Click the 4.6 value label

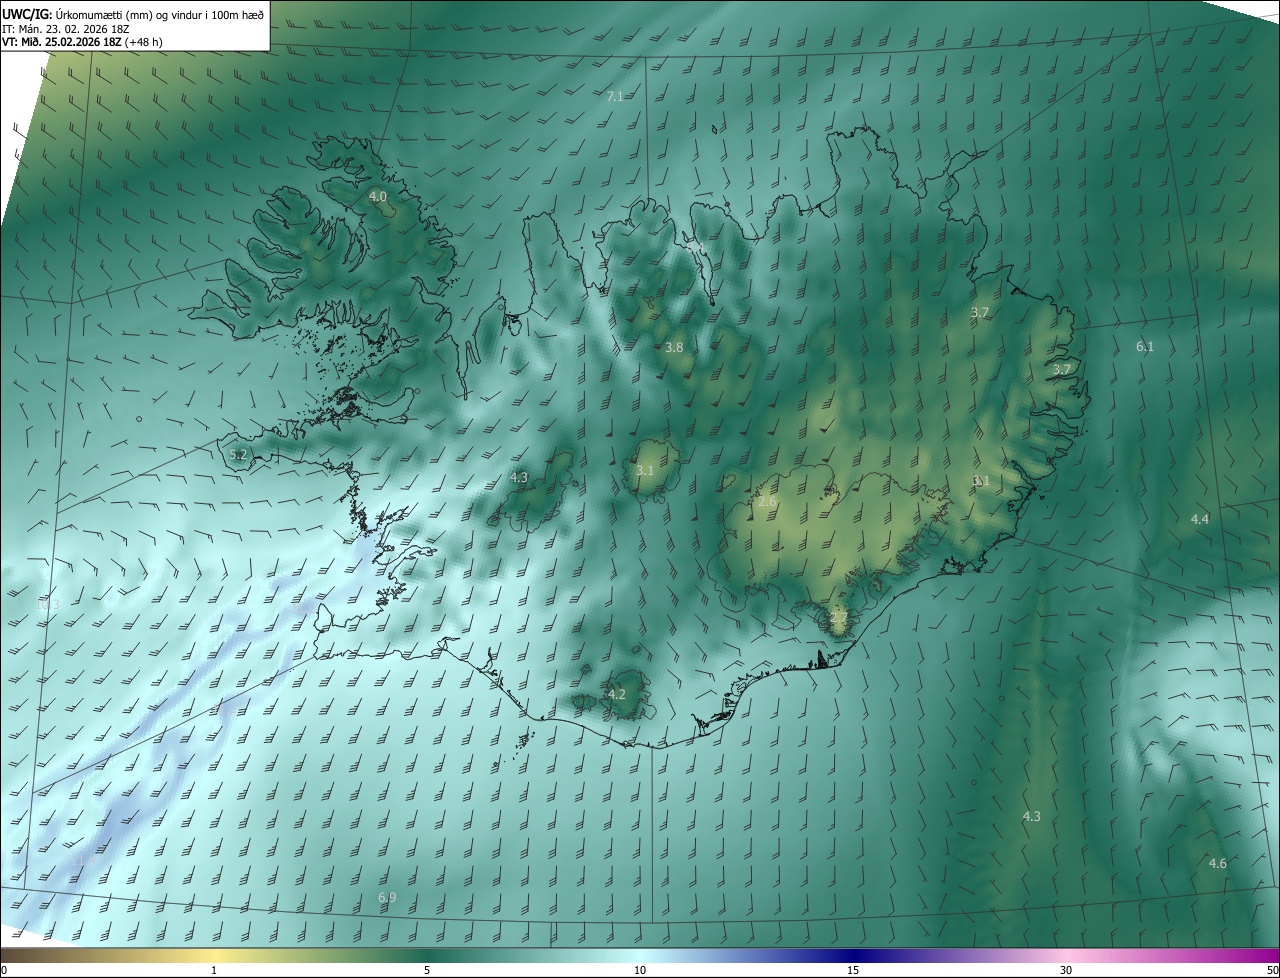pos(1218,864)
